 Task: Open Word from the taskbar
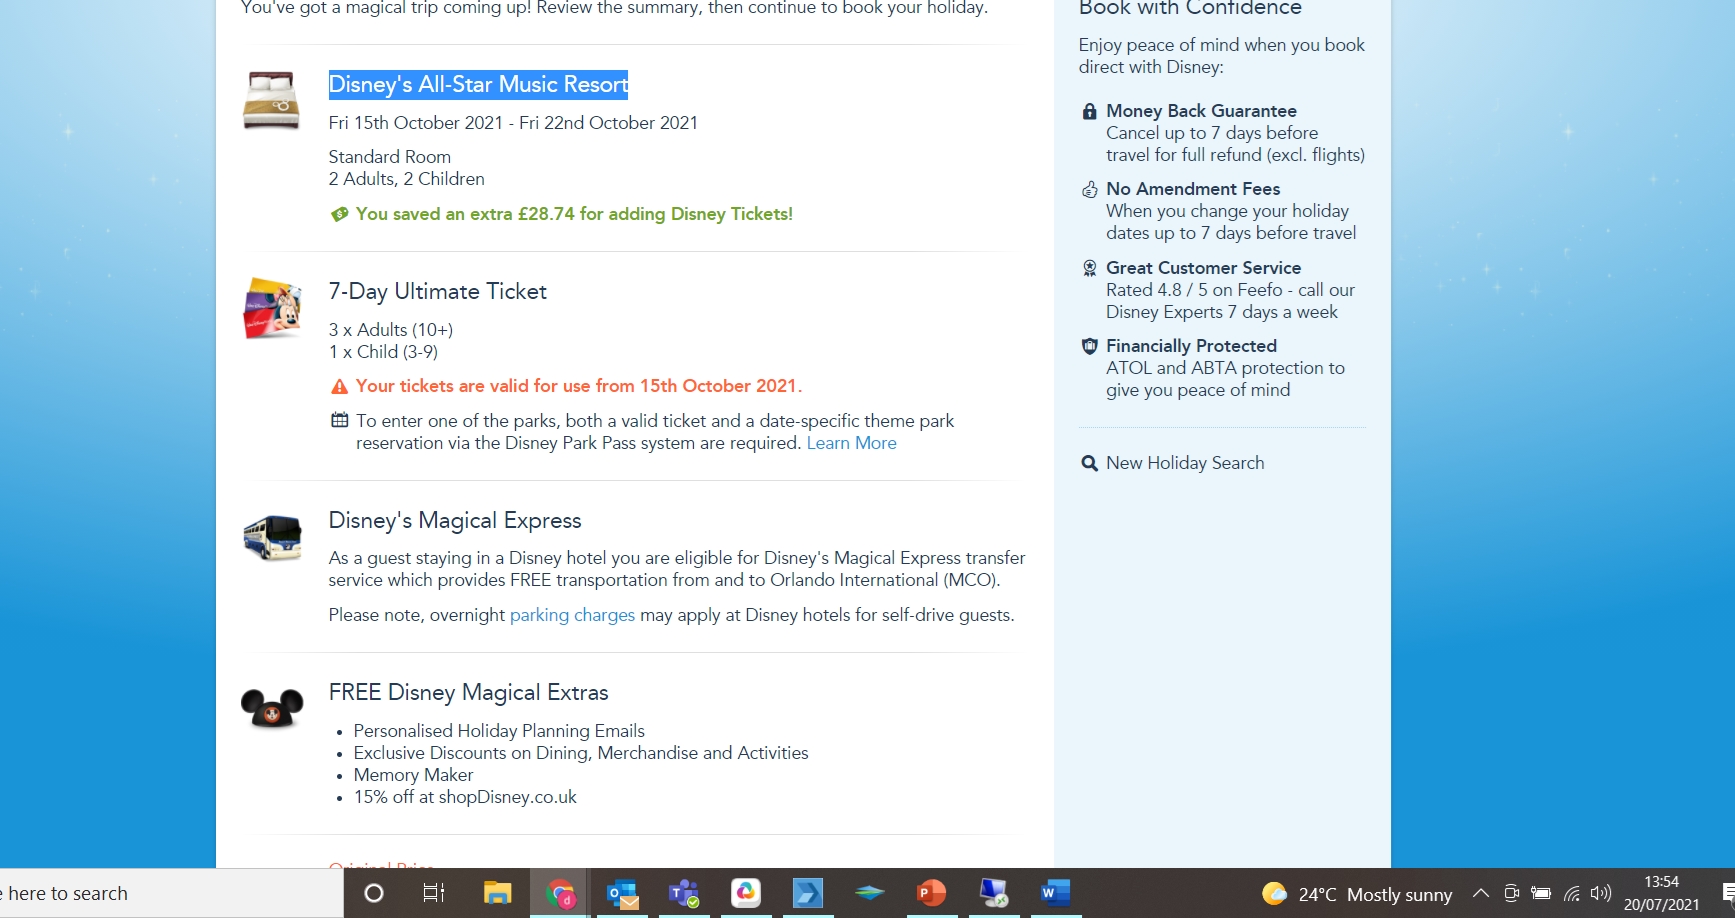(x=1055, y=893)
